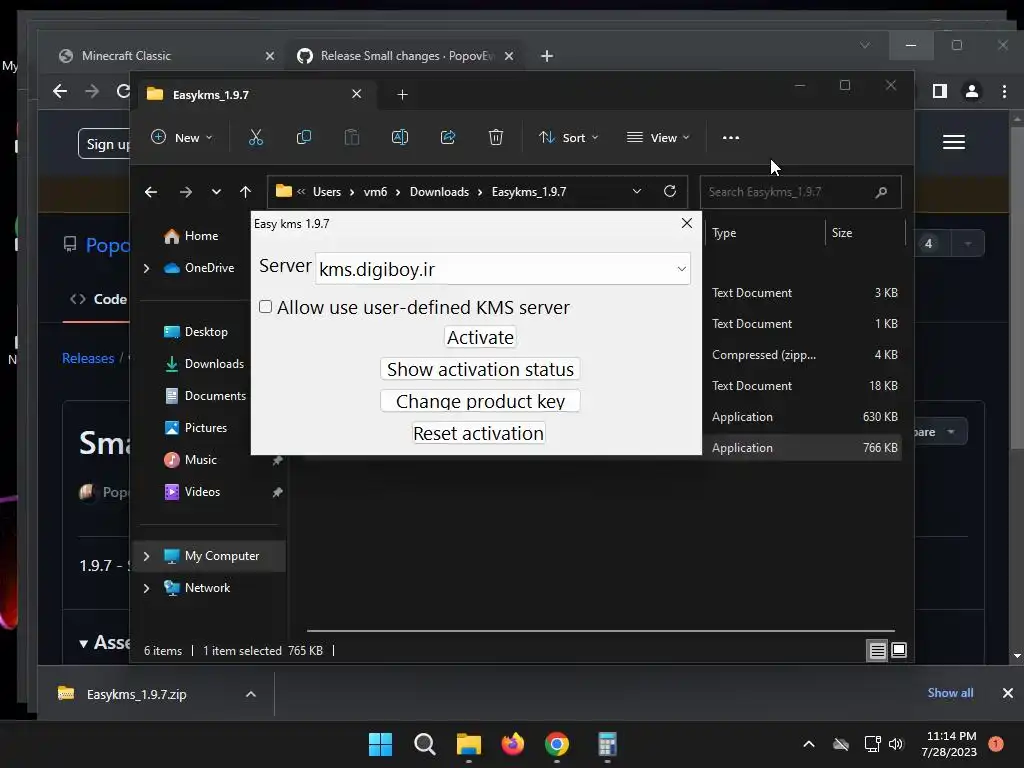Add a new File Explorer tab
Screen dimensions: 1024x768
(402, 95)
